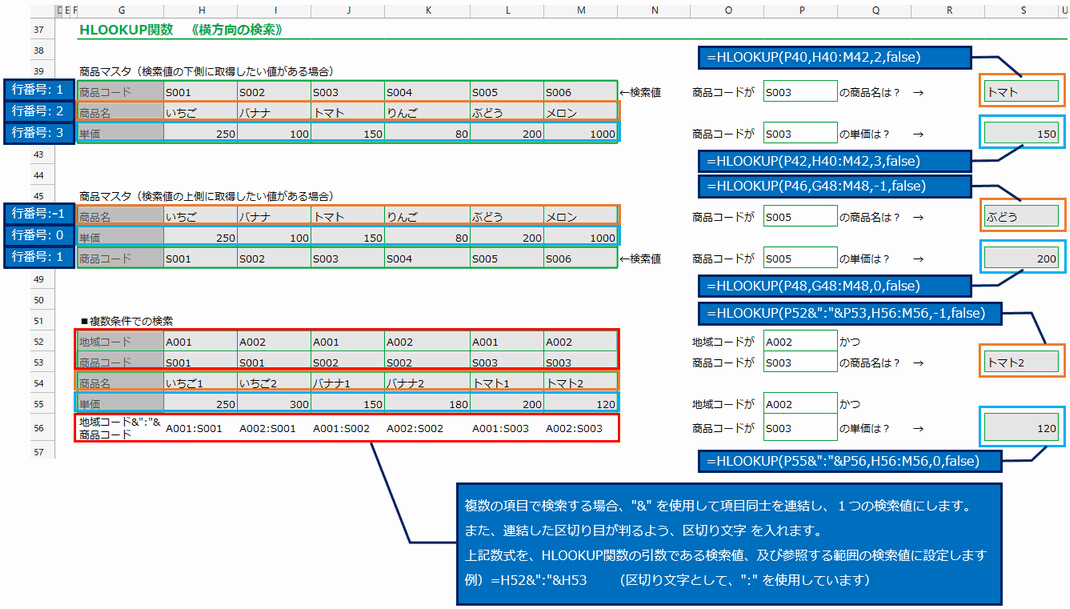Click the '行番号: 0' callout label

tap(38, 235)
